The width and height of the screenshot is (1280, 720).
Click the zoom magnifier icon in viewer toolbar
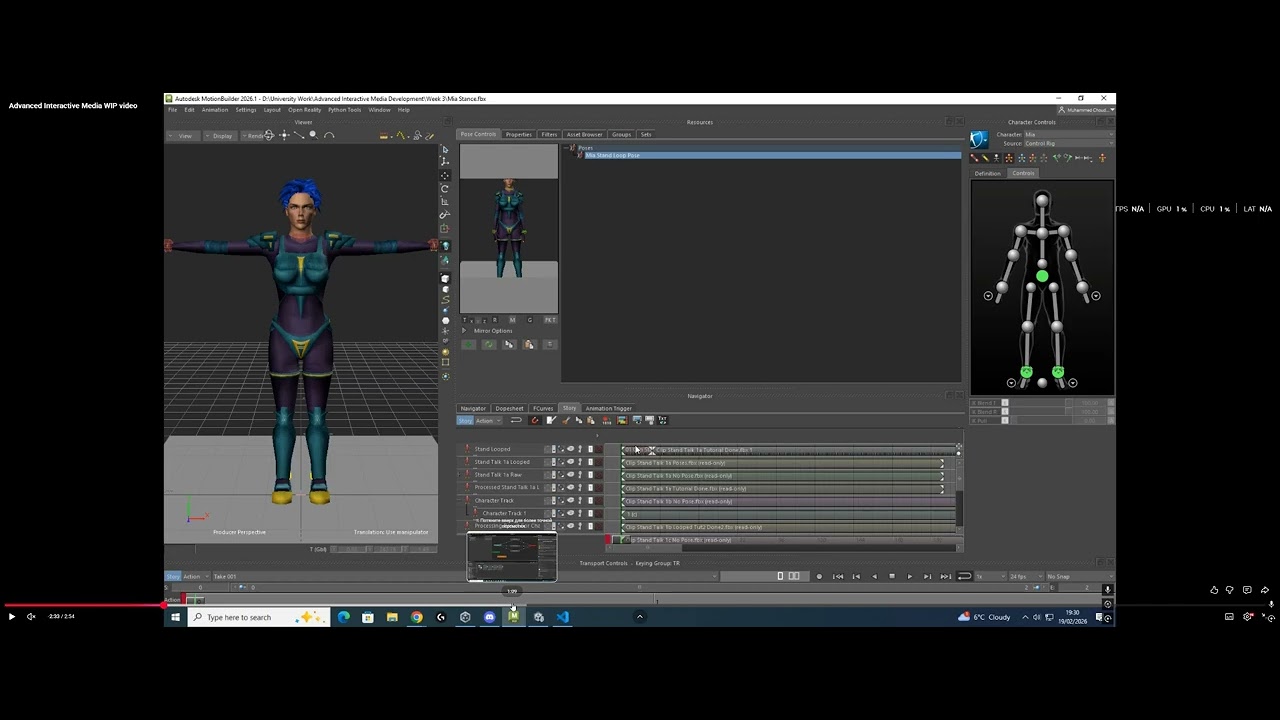(x=313, y=135)
